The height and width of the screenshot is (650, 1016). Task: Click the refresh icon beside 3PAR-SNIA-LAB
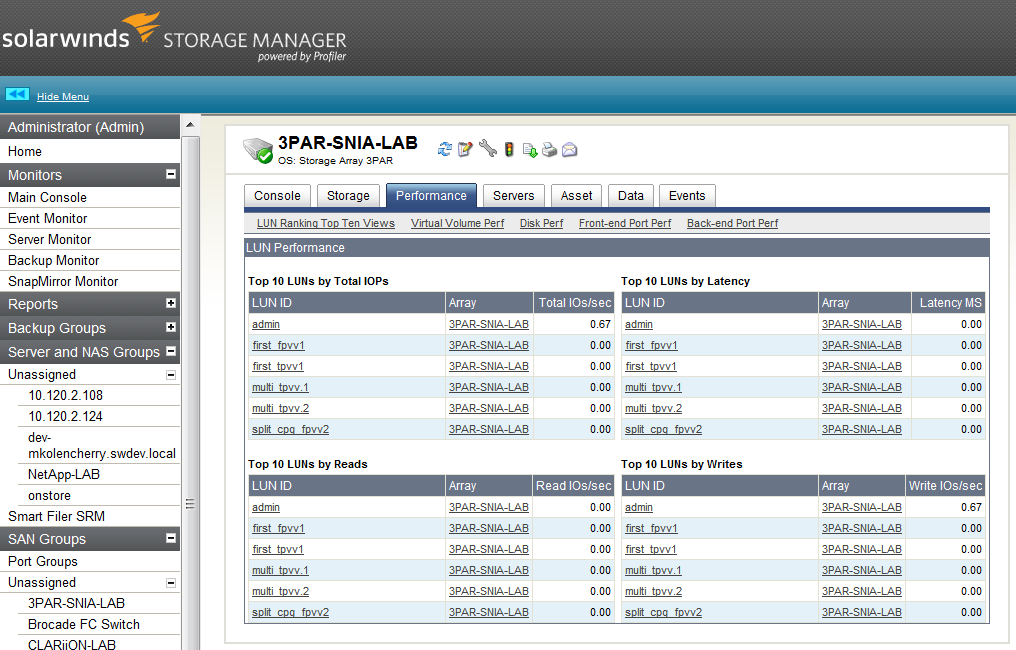(444, 150)
